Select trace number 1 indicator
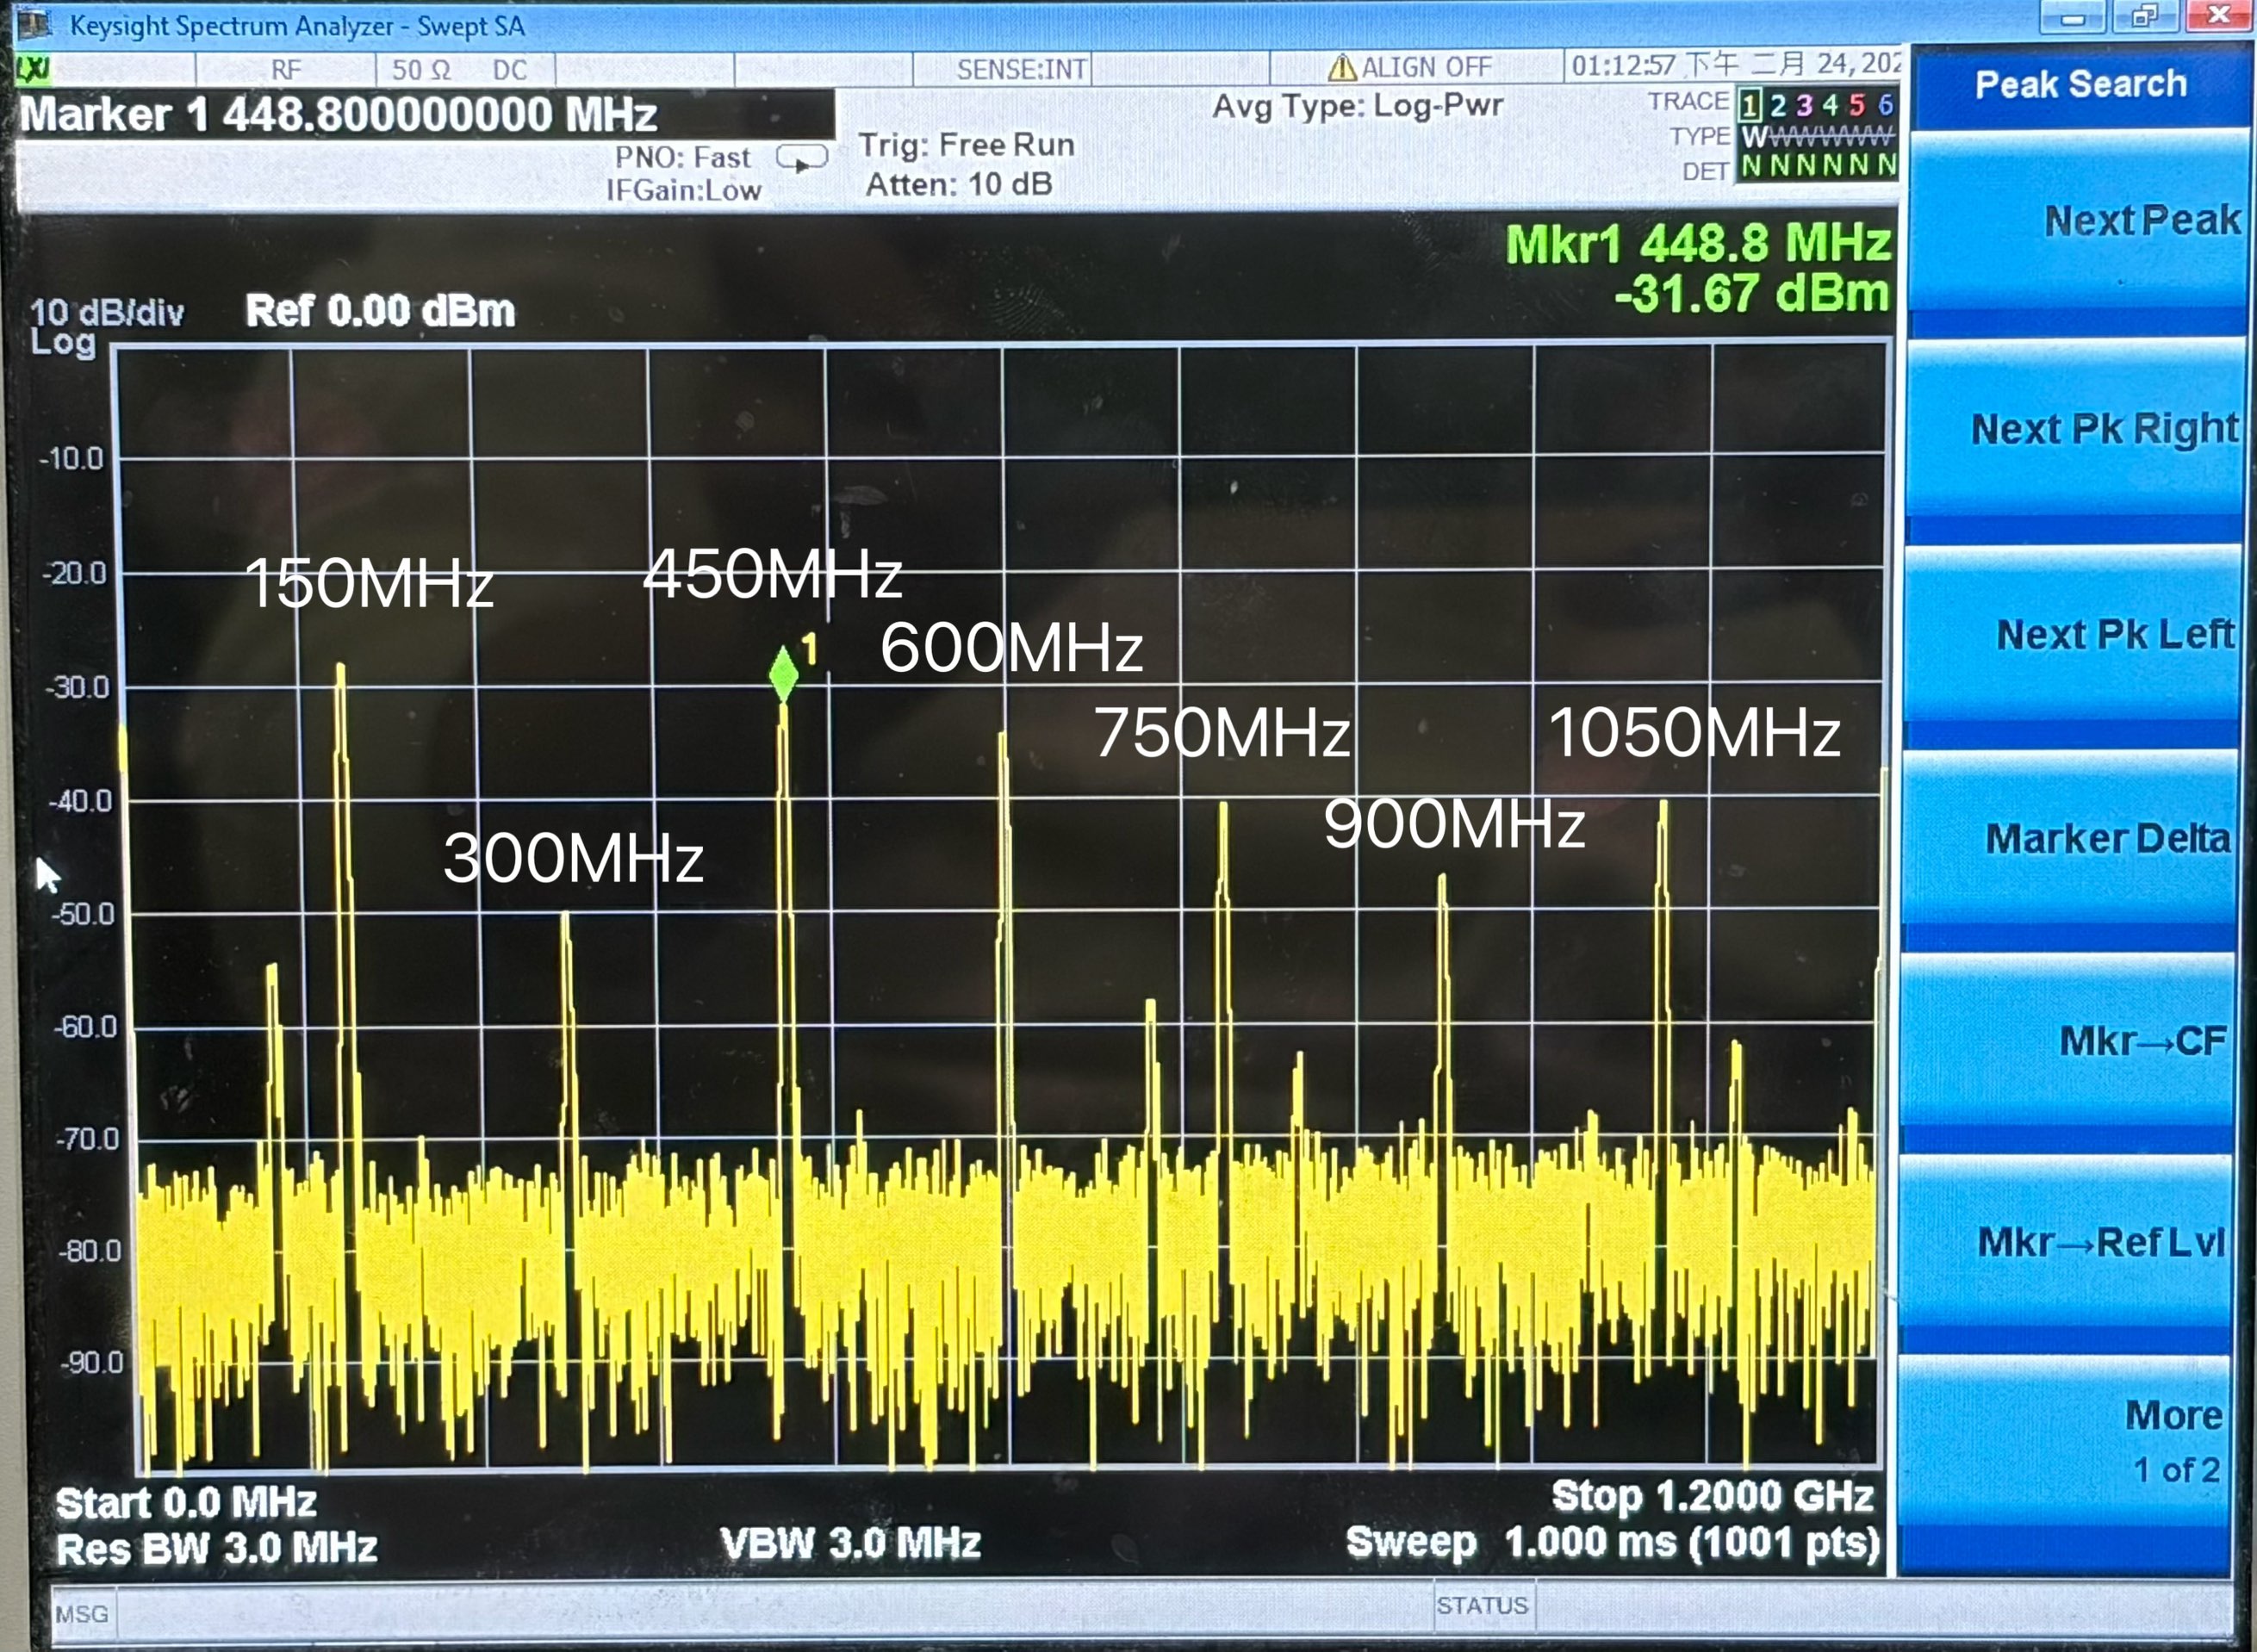 [x=1750, y=105]
